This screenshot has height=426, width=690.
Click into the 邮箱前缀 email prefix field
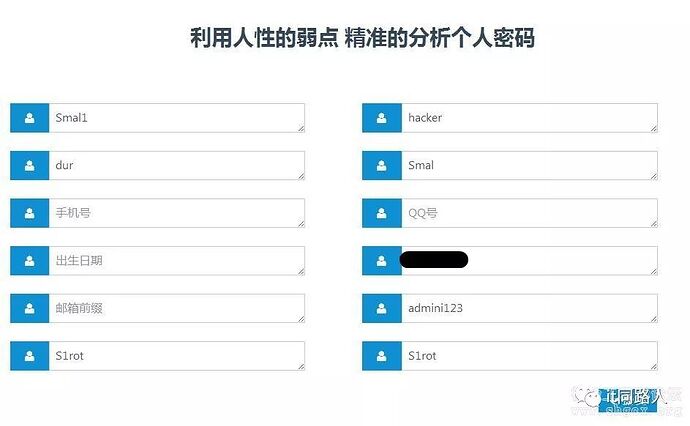point(175,308)
